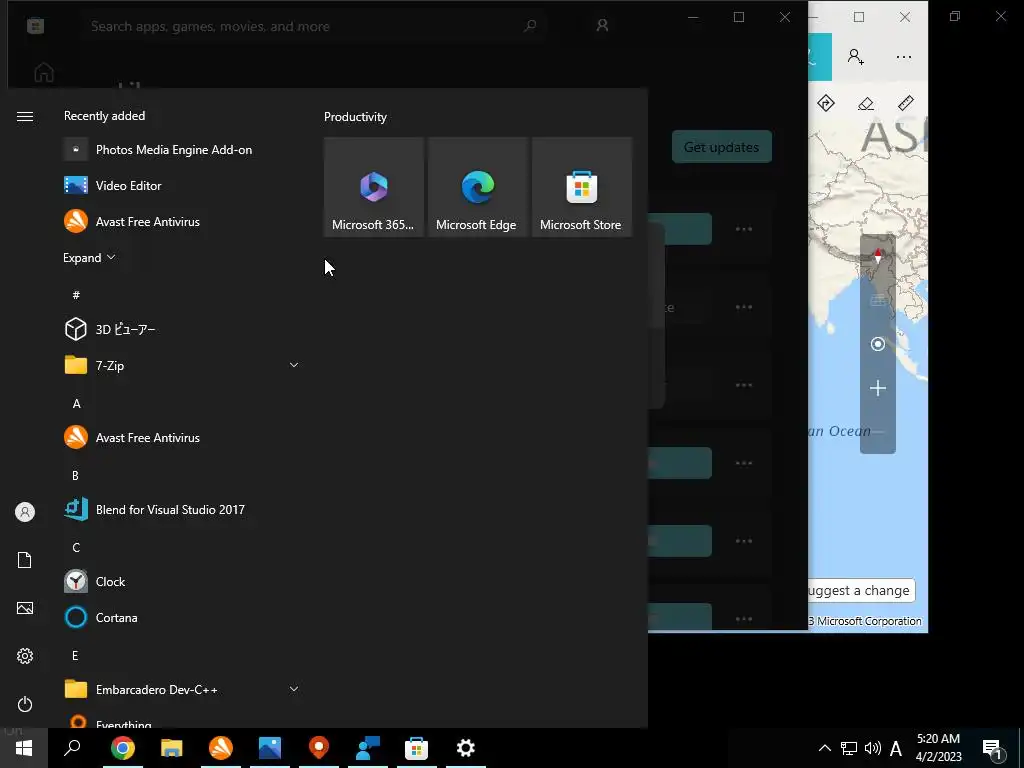
Task: Open the clock and date flyout
Action: (938, 748)
